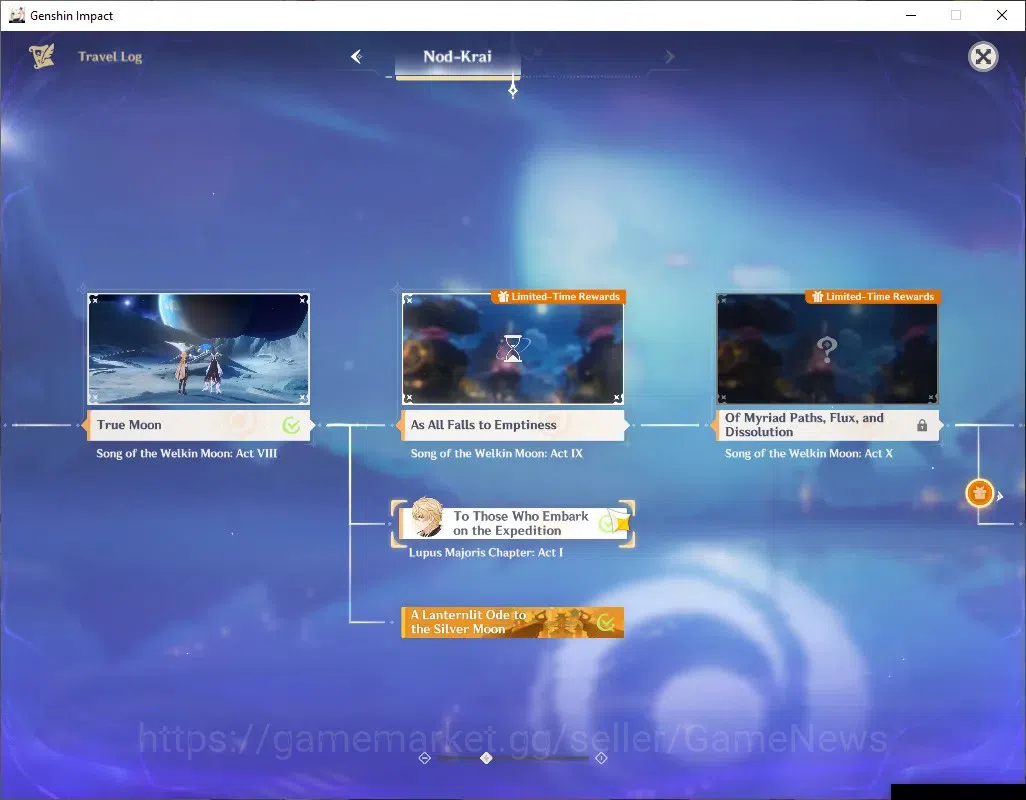The width and height of the screenshot is (1026, 800).
Task: Click the As All Falls to Emptiness title
Action: pos(484,425)
